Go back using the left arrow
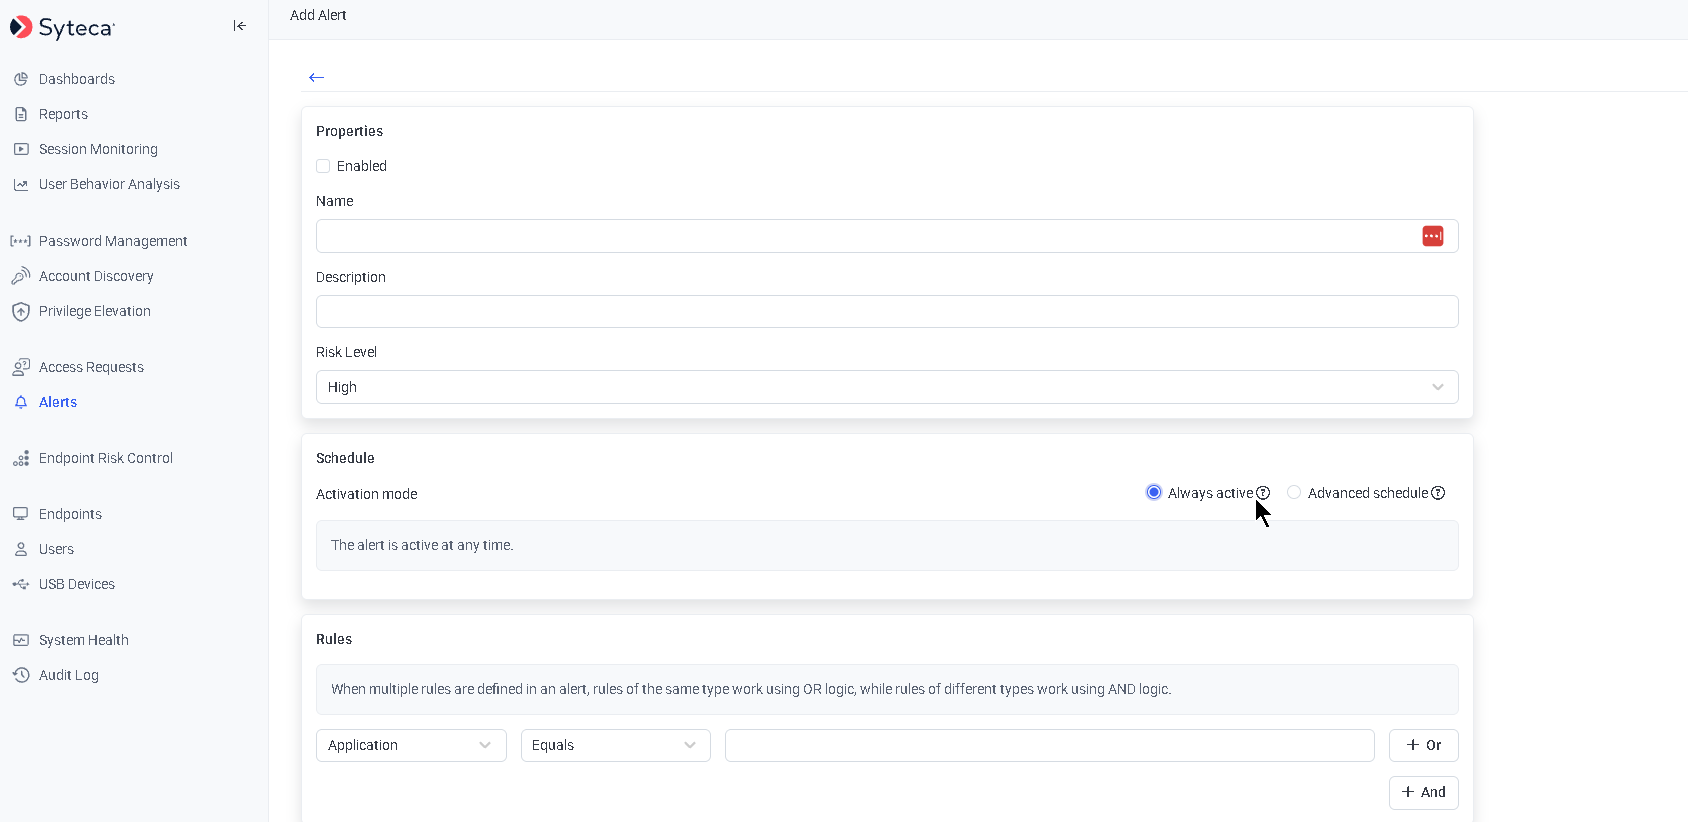The height and width of the screenshot is (822, 1688). 317,77
